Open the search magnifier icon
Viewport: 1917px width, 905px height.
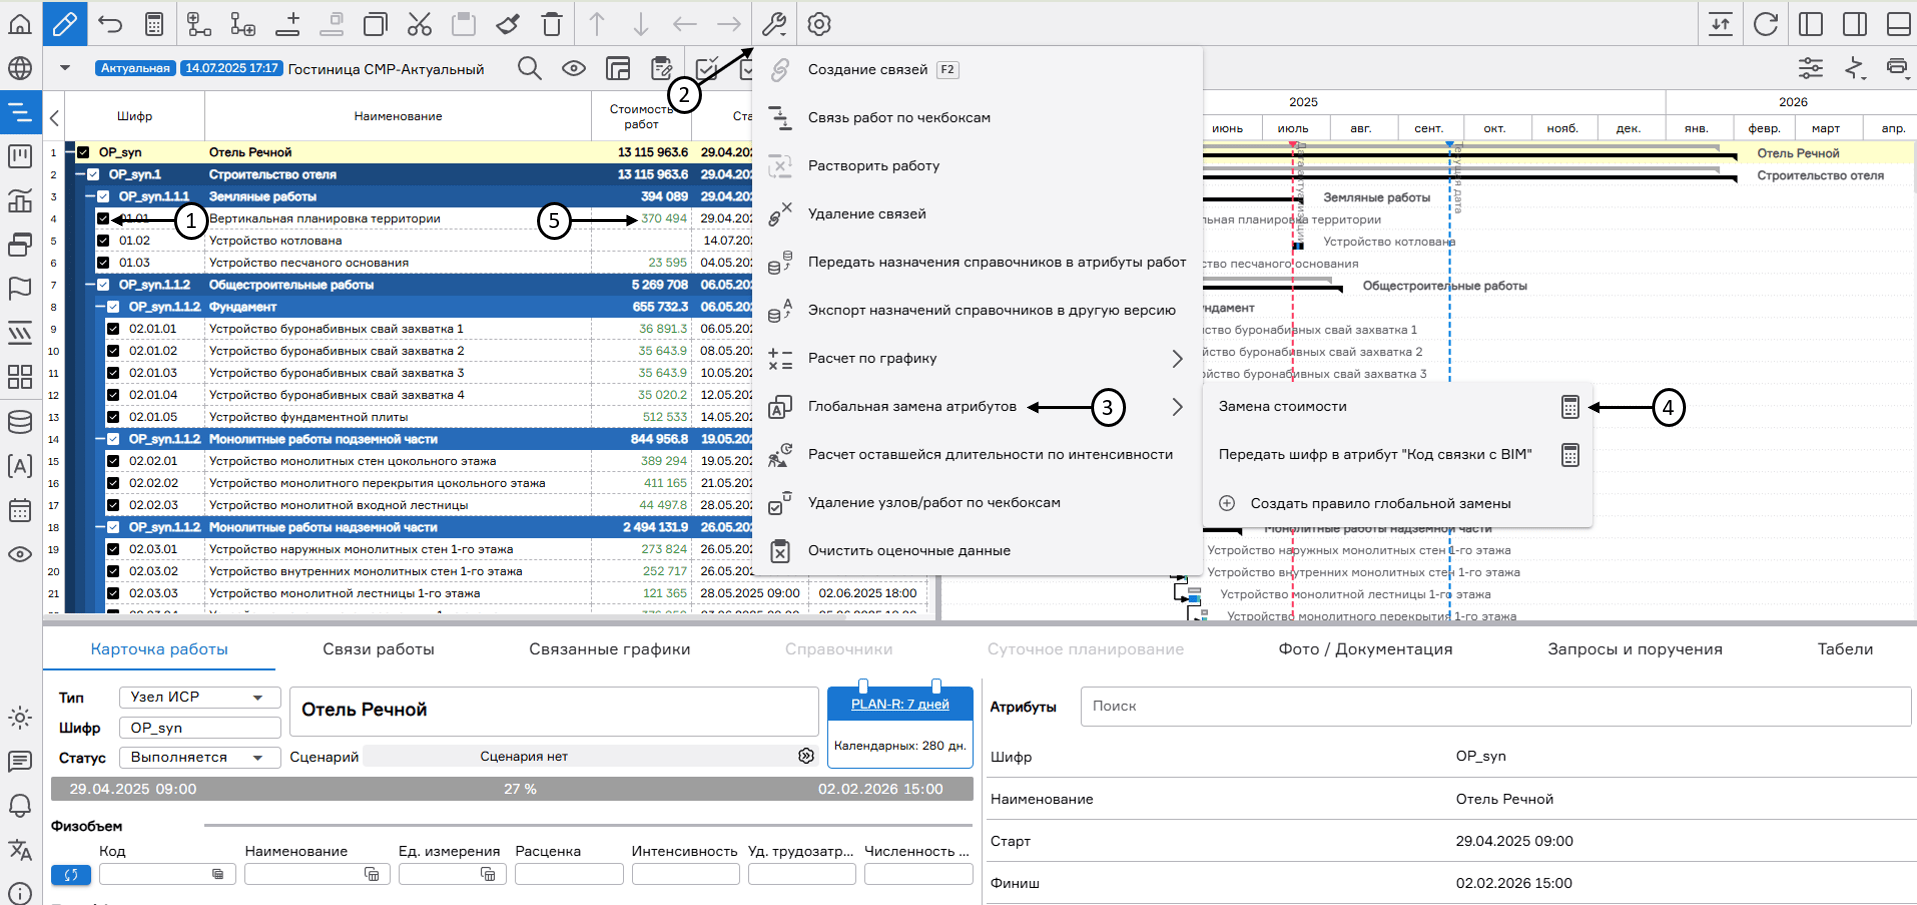click(x=529, y=68)
